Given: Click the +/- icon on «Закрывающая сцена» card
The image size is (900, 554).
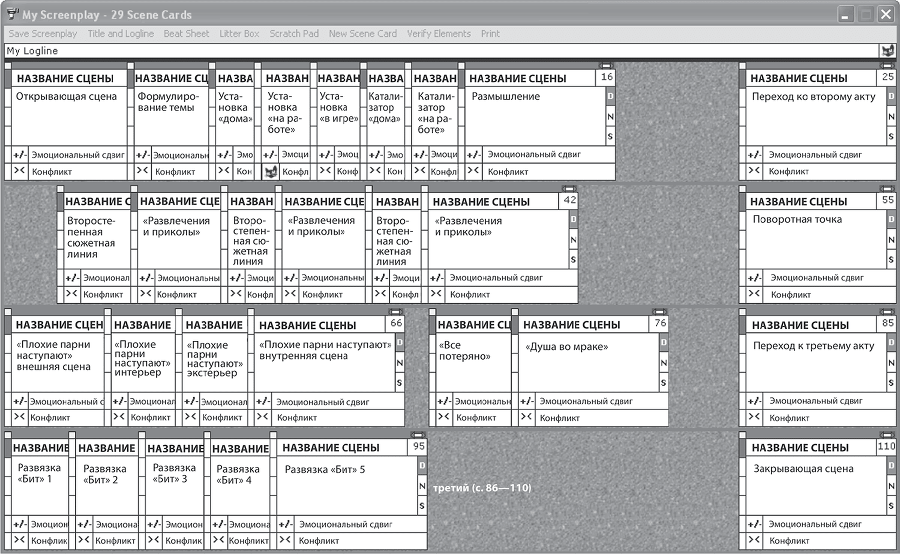Looking at the screenshot, I should point(757,524).
